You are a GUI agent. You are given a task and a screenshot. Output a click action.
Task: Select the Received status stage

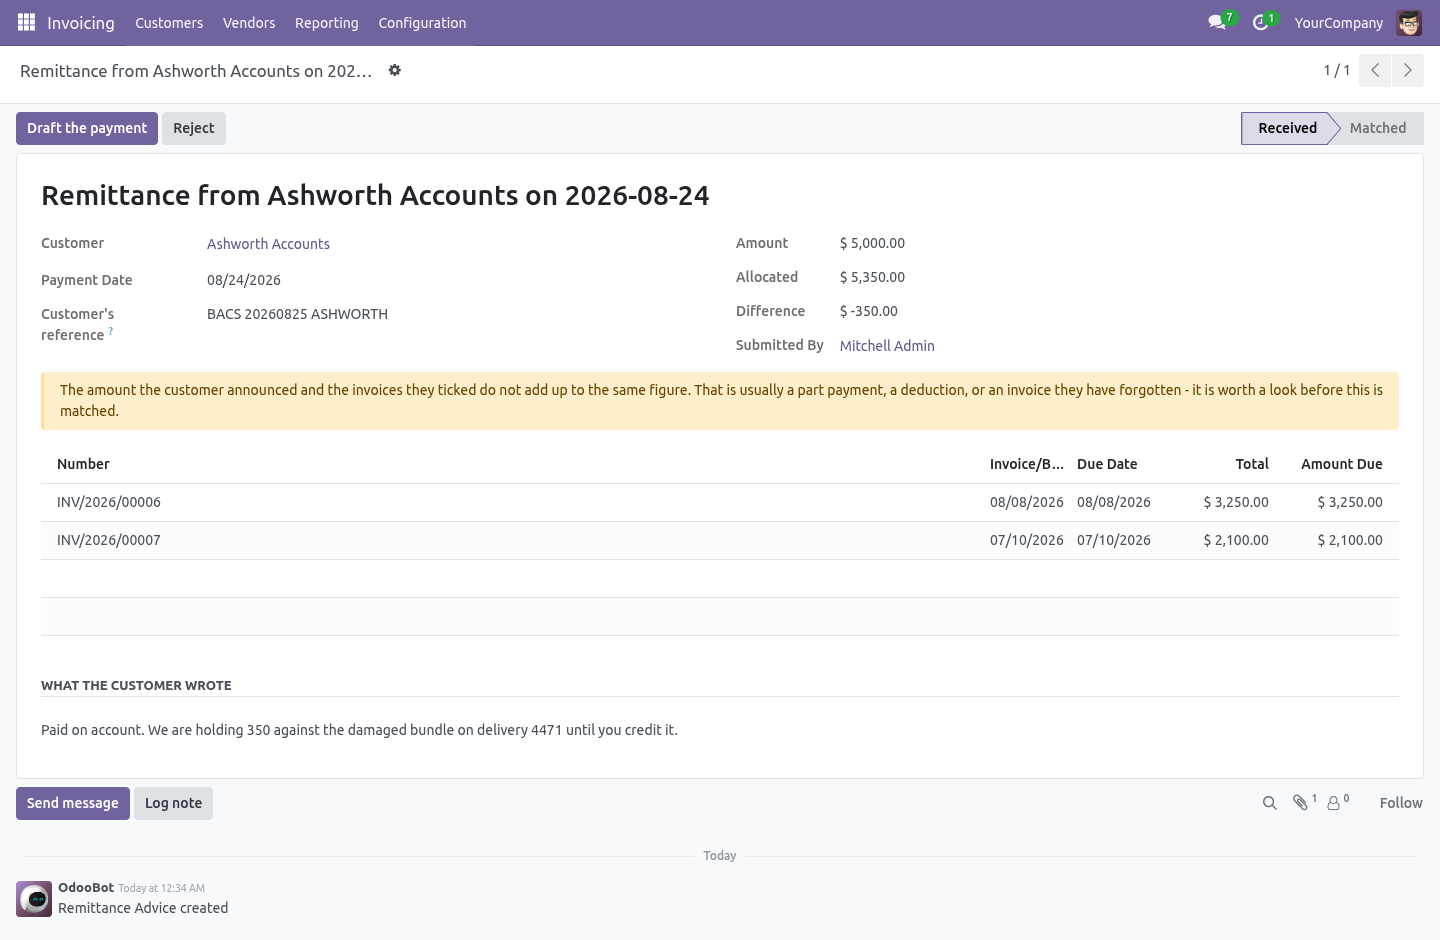pyautogui.click(x=1287, y=128)
